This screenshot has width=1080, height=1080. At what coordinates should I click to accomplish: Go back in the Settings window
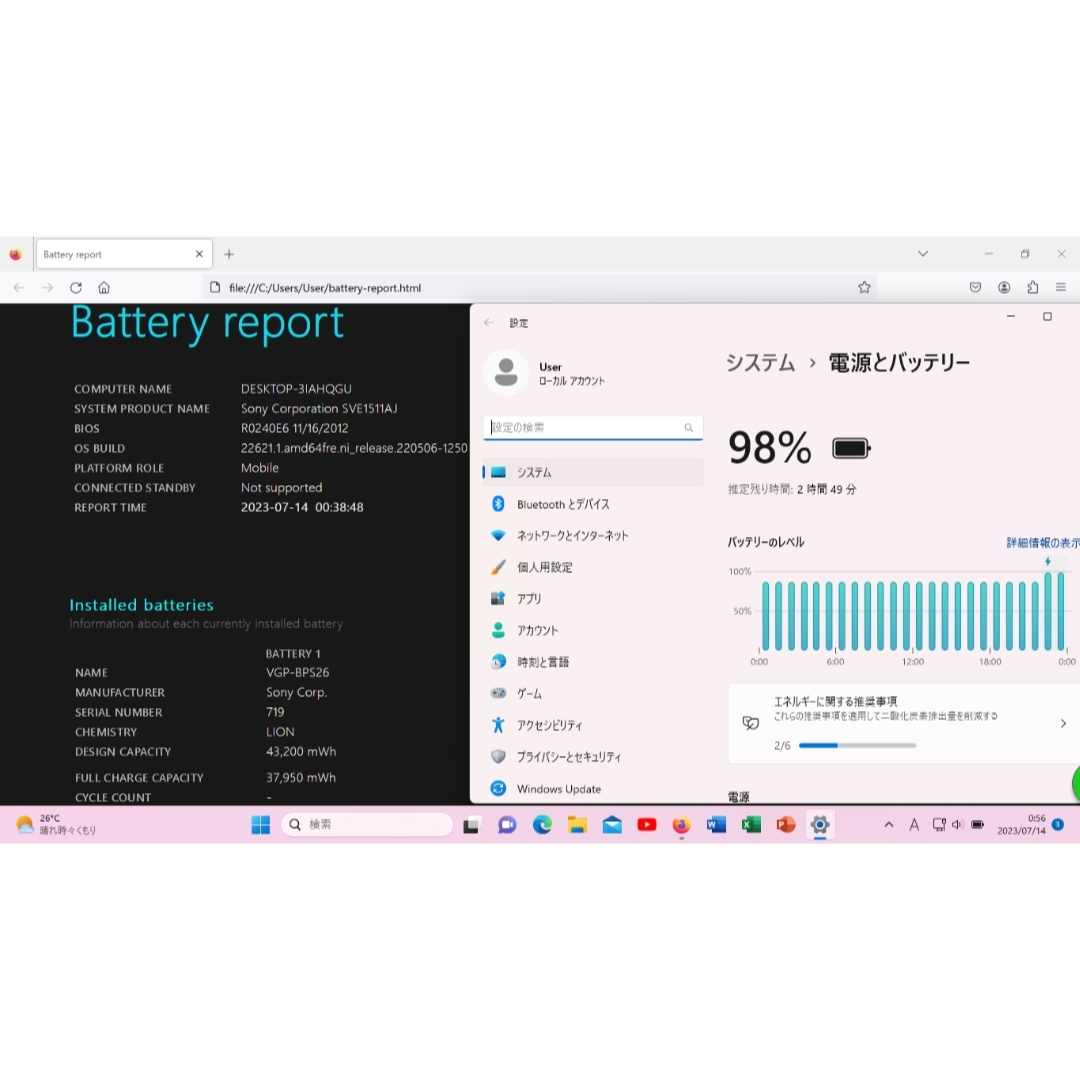[x=489, y=322]
